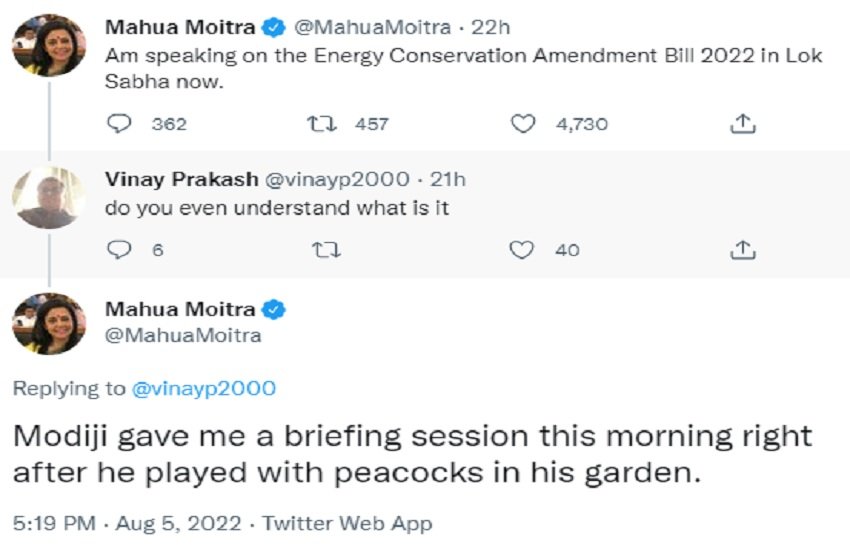Reply to Mahua Moitra's Energy Conservation tweet

click(120, 124)
